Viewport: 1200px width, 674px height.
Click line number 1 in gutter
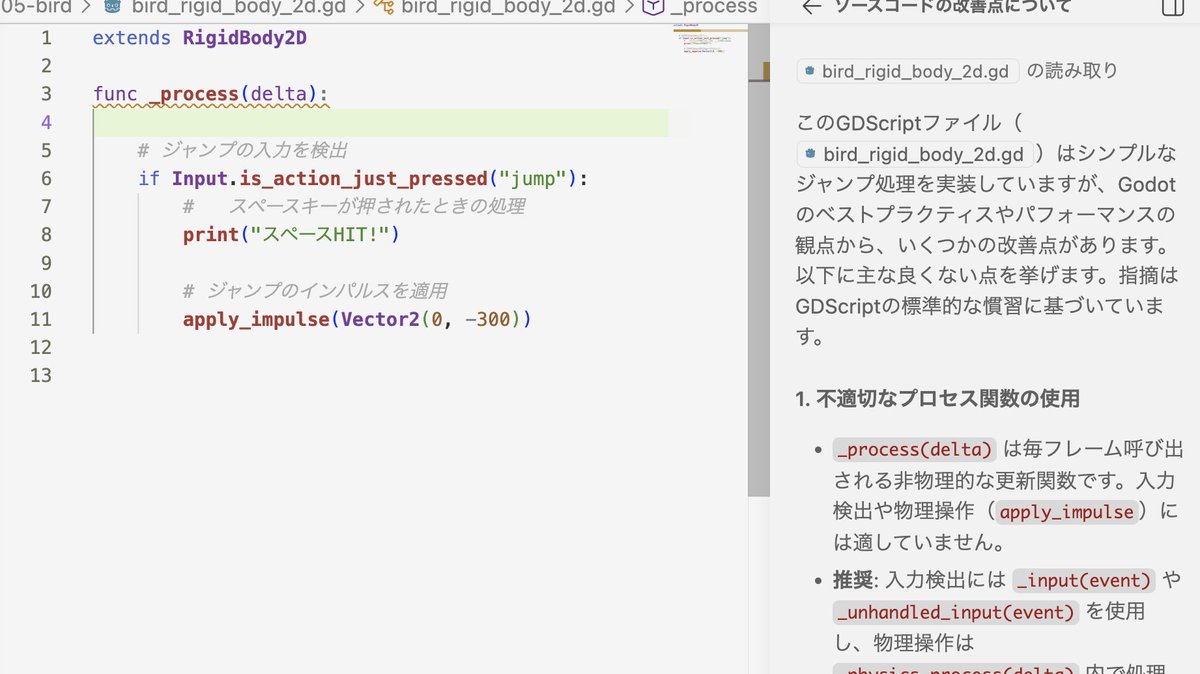[x=46, y=39]
